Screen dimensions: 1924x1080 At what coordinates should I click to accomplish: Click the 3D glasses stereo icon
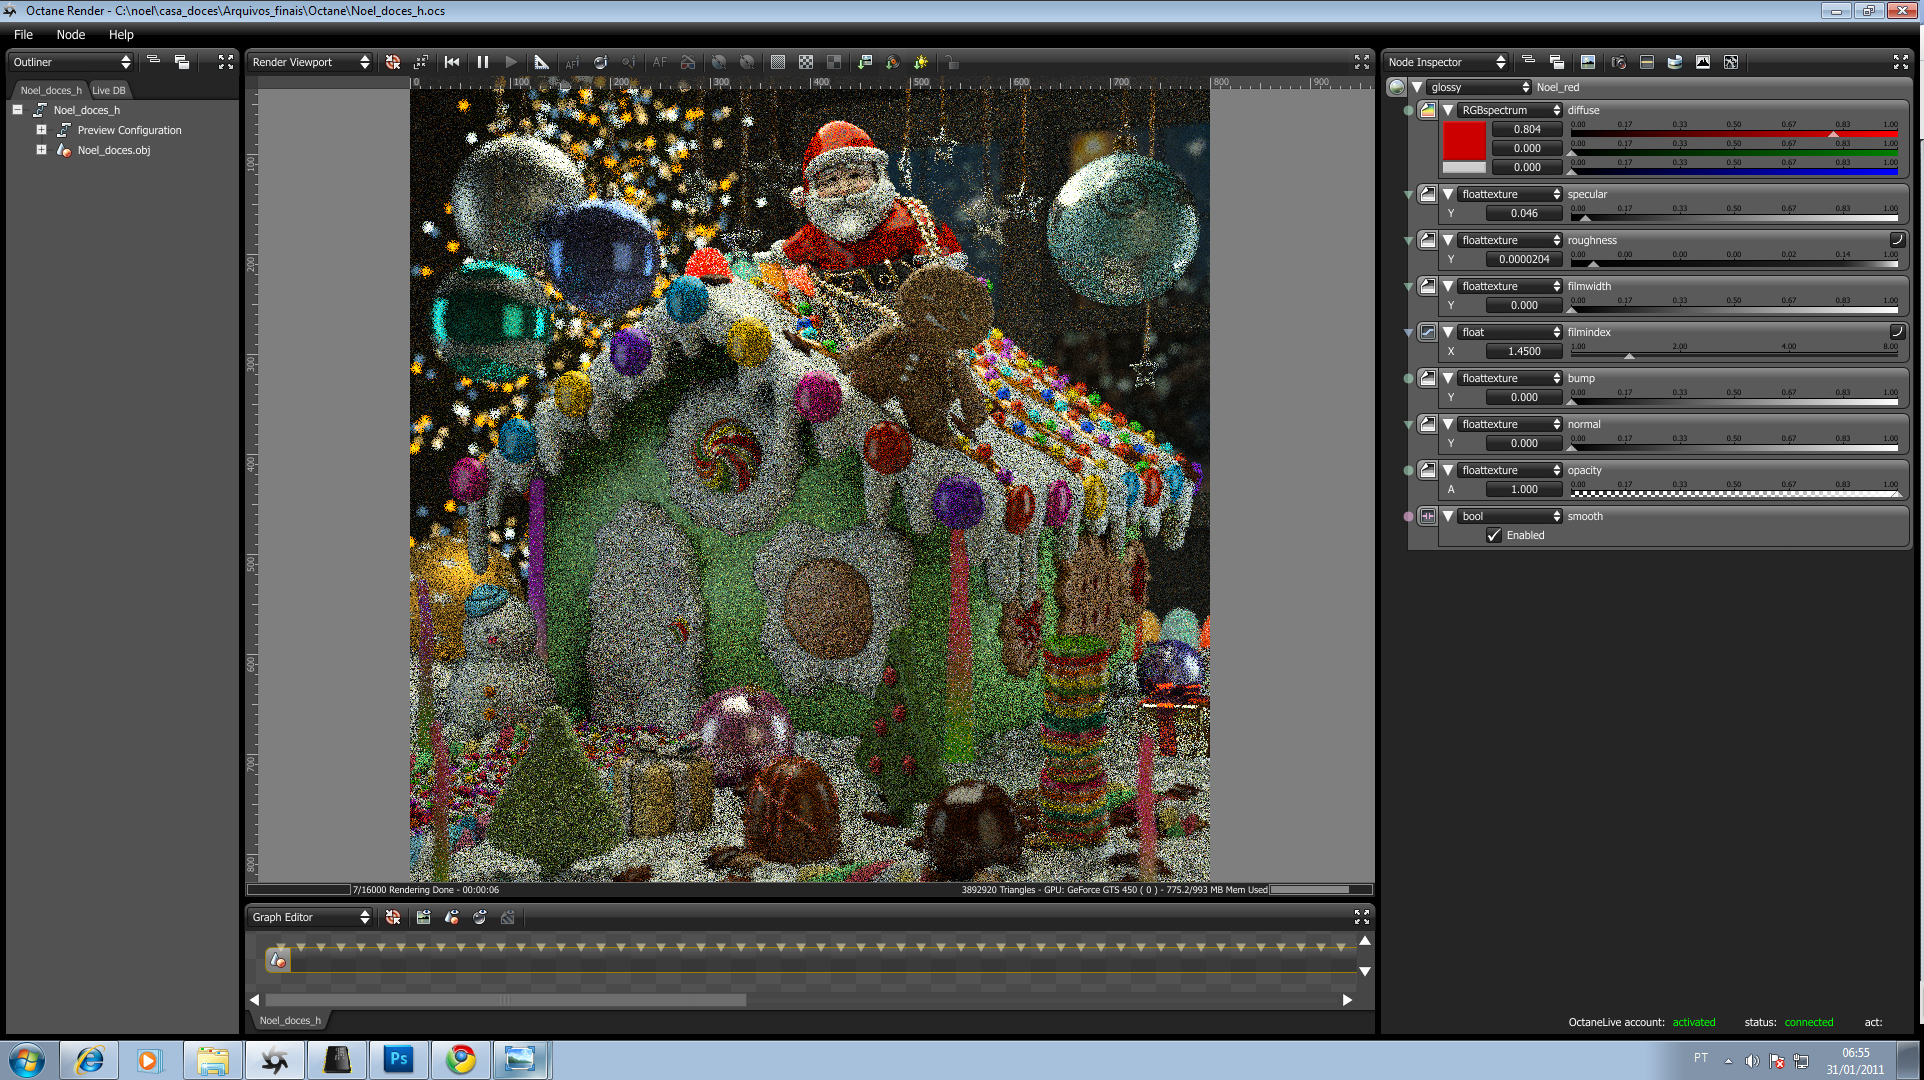pos(688,62)
